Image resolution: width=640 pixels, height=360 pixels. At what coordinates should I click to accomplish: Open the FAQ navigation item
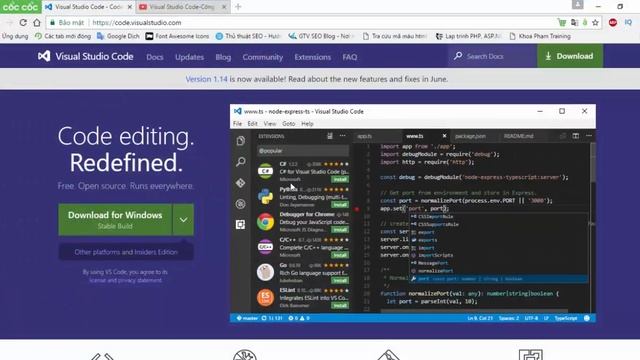(x=350, y=57)
